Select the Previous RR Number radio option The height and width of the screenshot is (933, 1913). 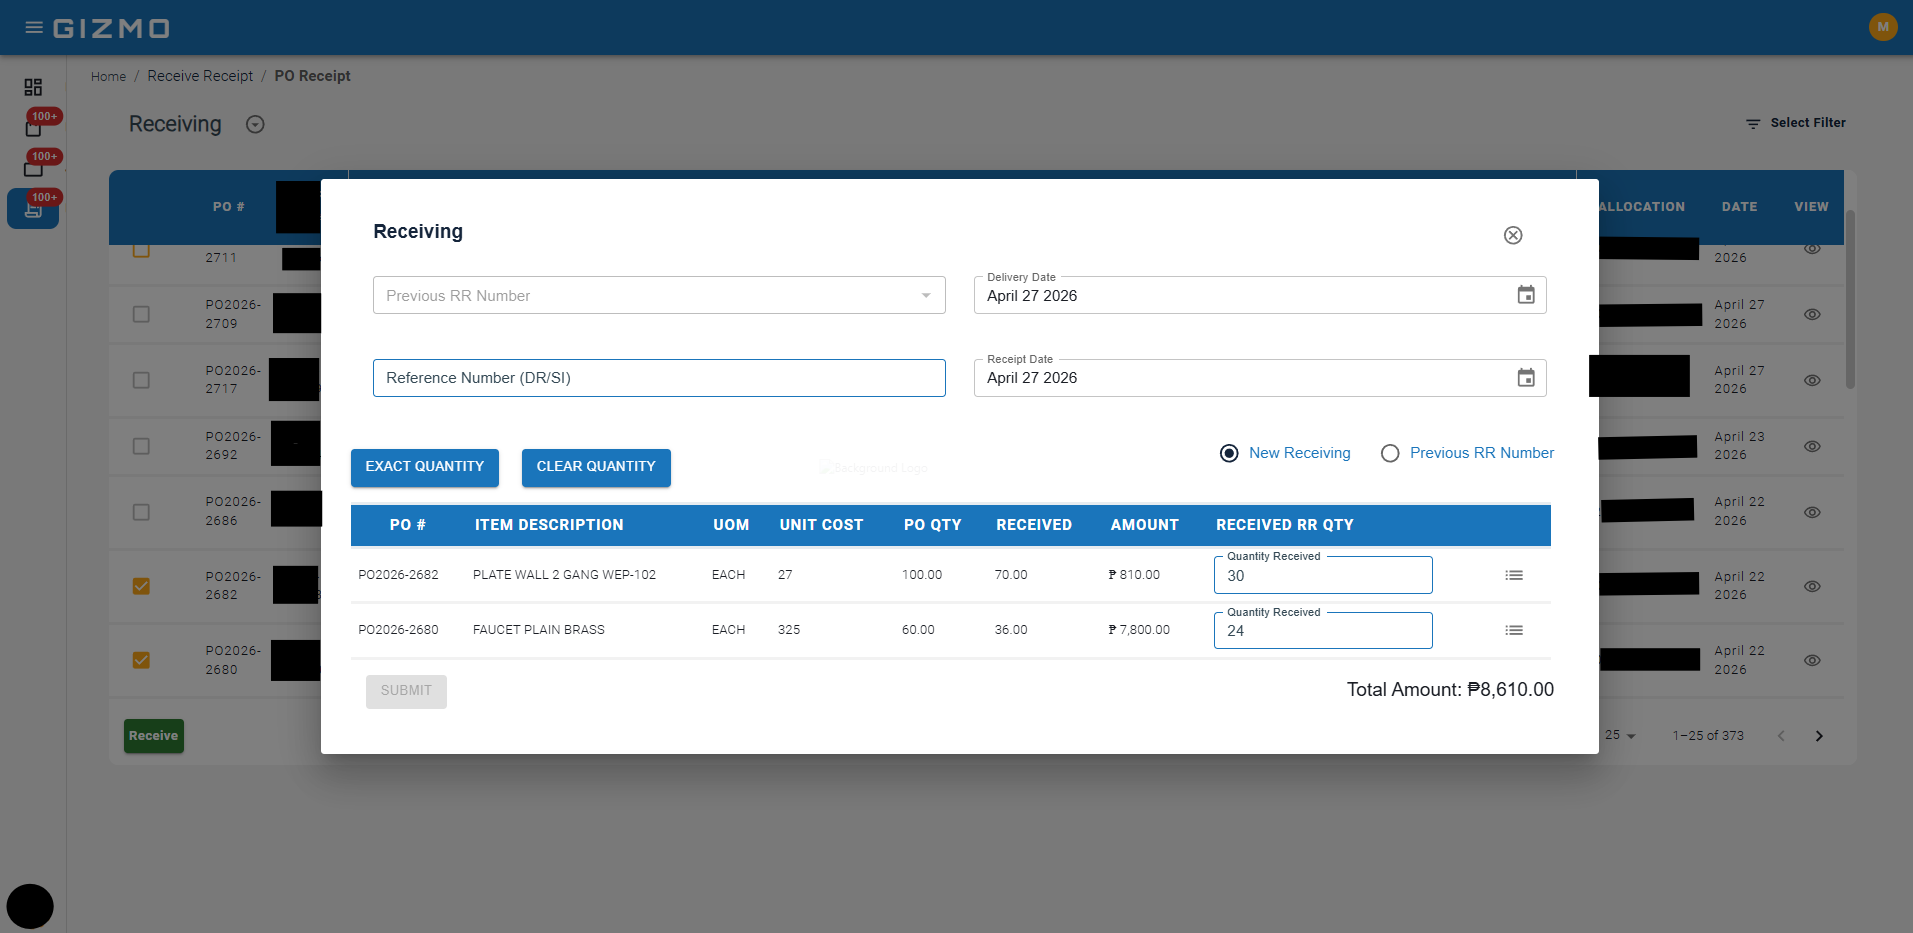click(x=1390, y=453)
